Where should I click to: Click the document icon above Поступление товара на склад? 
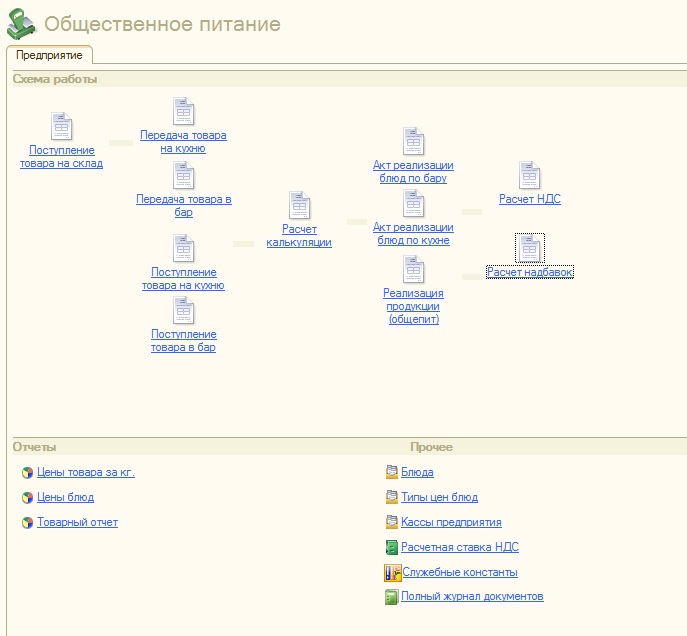point(62,127)
